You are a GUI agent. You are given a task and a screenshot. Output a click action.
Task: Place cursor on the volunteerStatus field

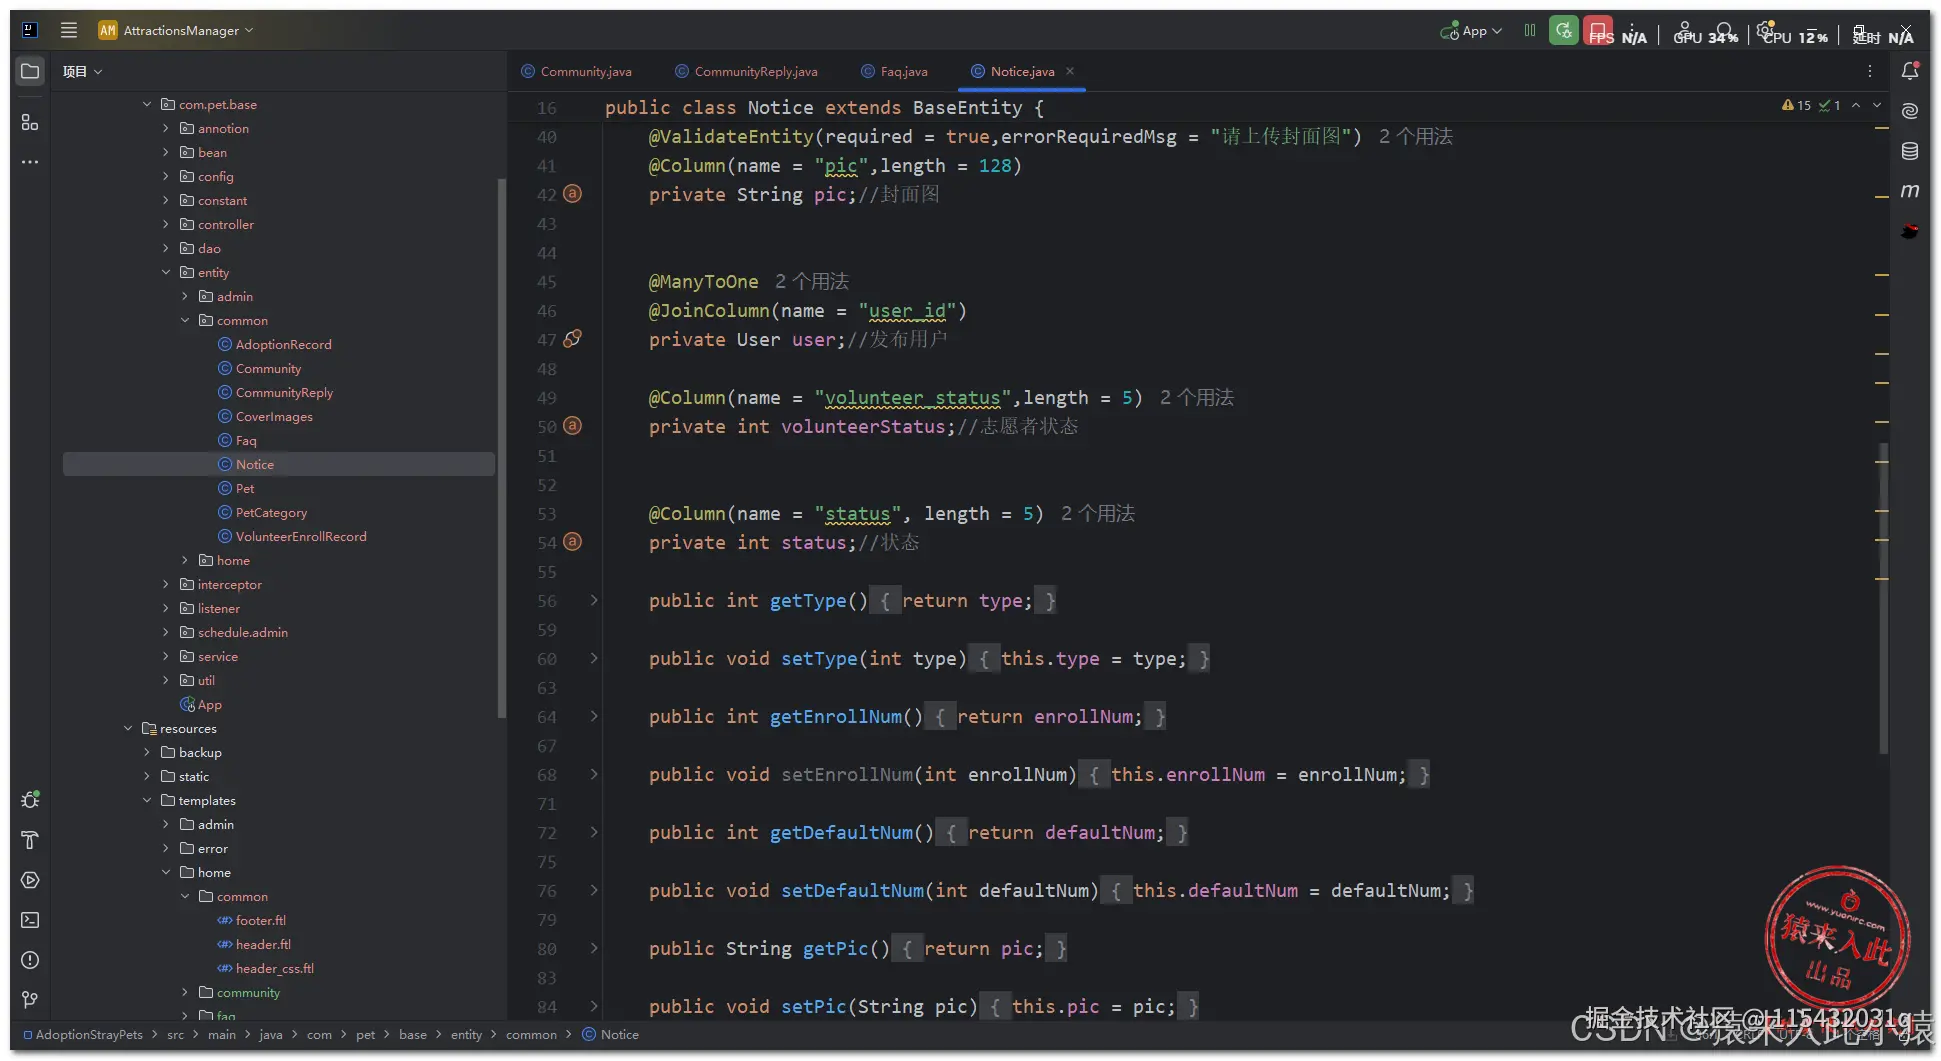point(862,427)
